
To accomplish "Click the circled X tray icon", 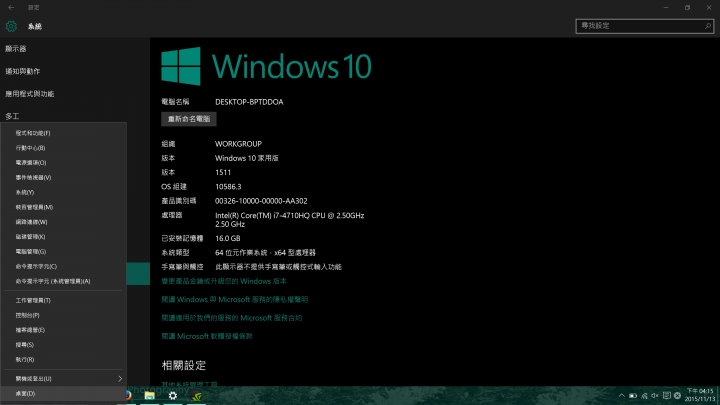I will [x=677, y=395].
